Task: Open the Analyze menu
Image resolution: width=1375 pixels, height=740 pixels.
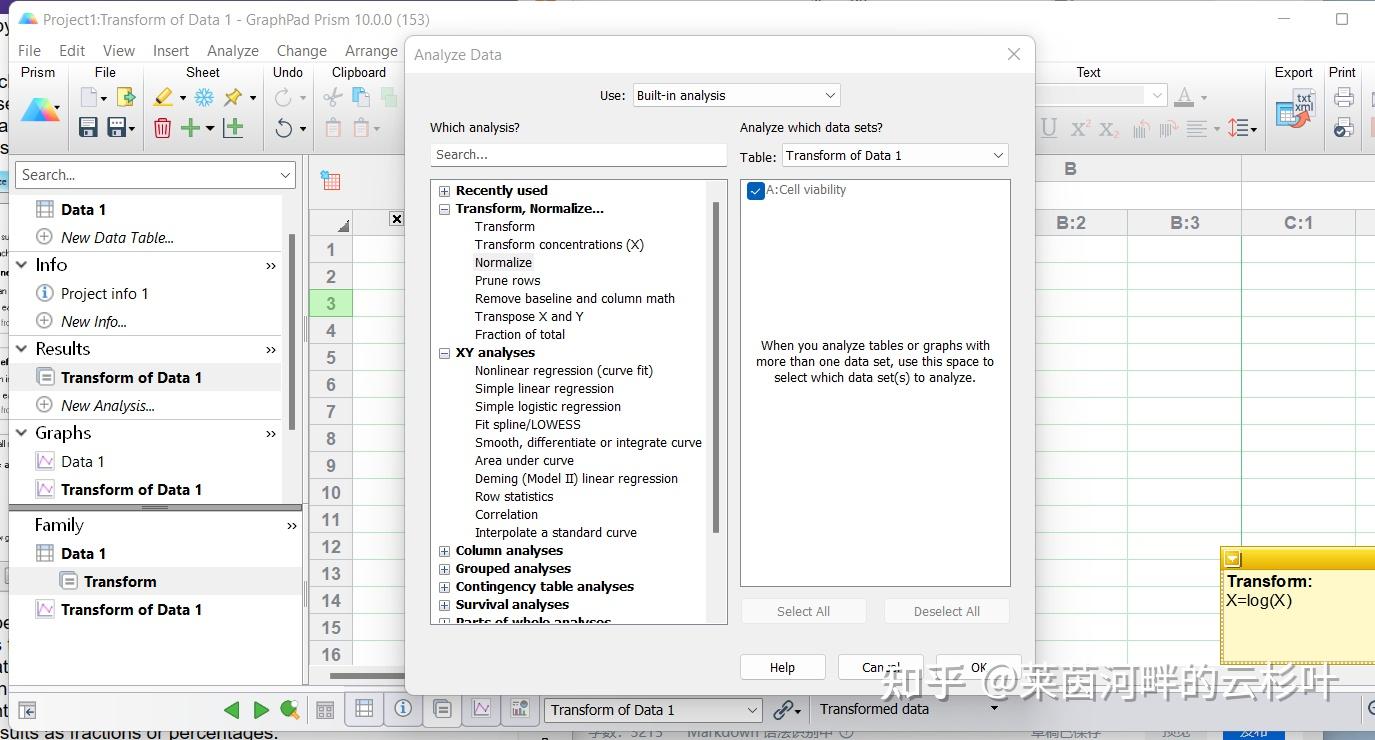Action: click(x=233, y=51)
